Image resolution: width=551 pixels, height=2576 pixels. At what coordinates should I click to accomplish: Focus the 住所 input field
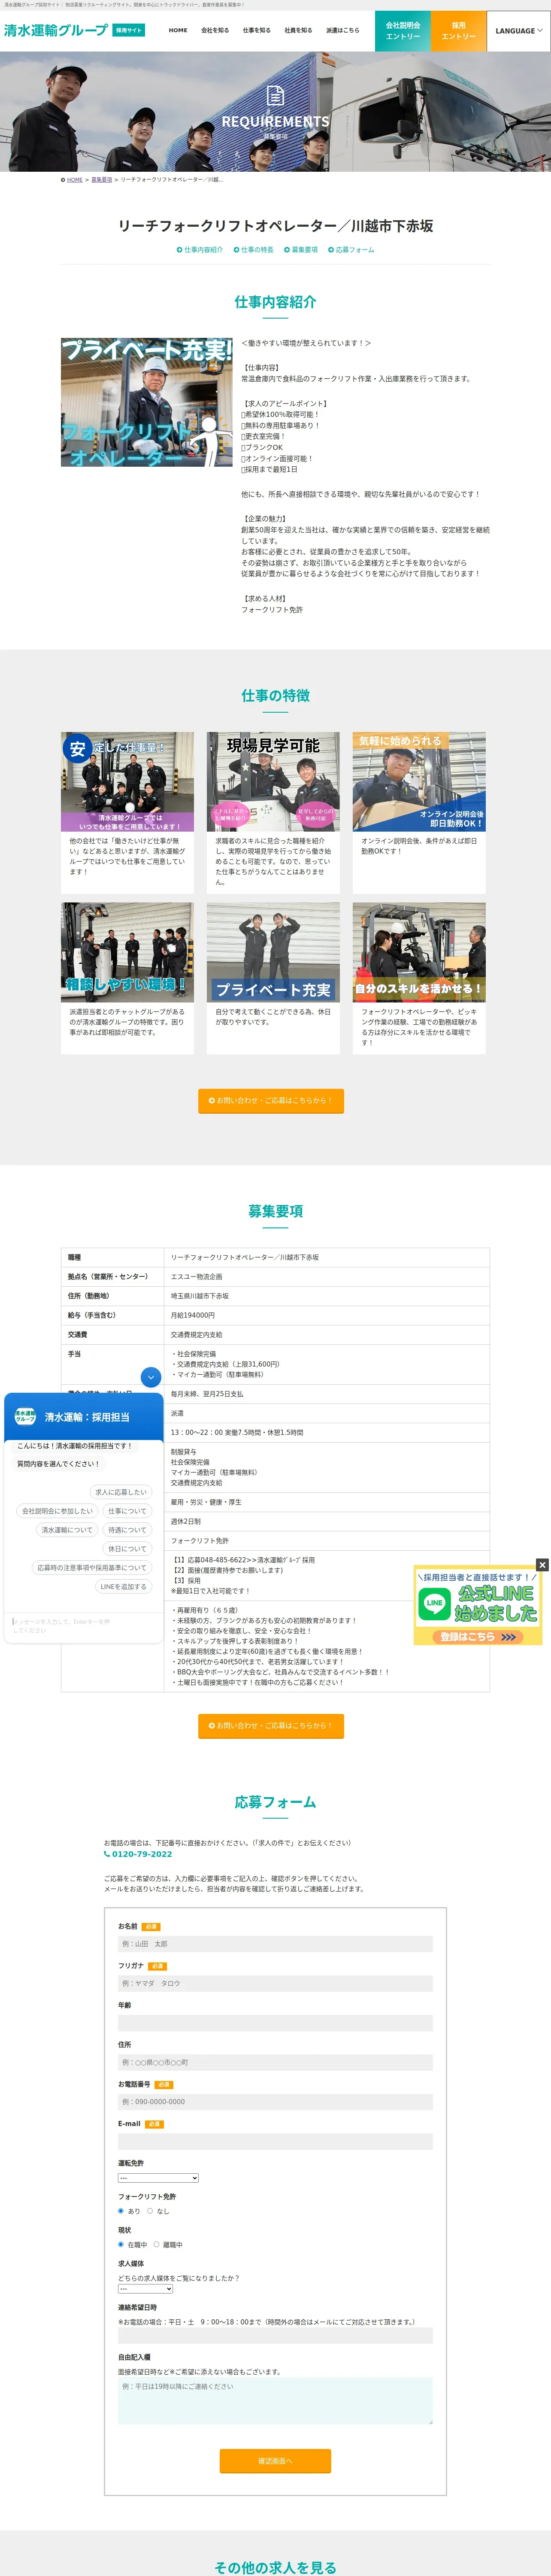[x=275, y=2063]
